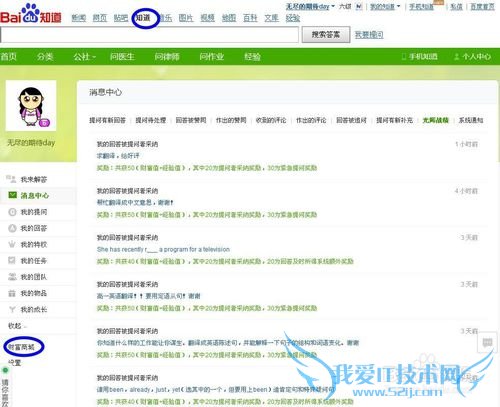The image size is (500, 407).
Task: Click the 我来解答 sidebar icon
Action: tap(11, 179)
